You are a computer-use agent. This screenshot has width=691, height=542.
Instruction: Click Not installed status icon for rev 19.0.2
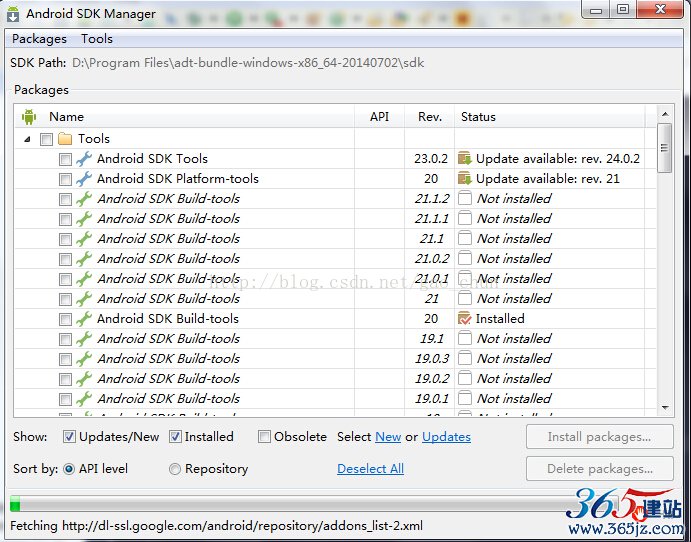click(464, 379)
